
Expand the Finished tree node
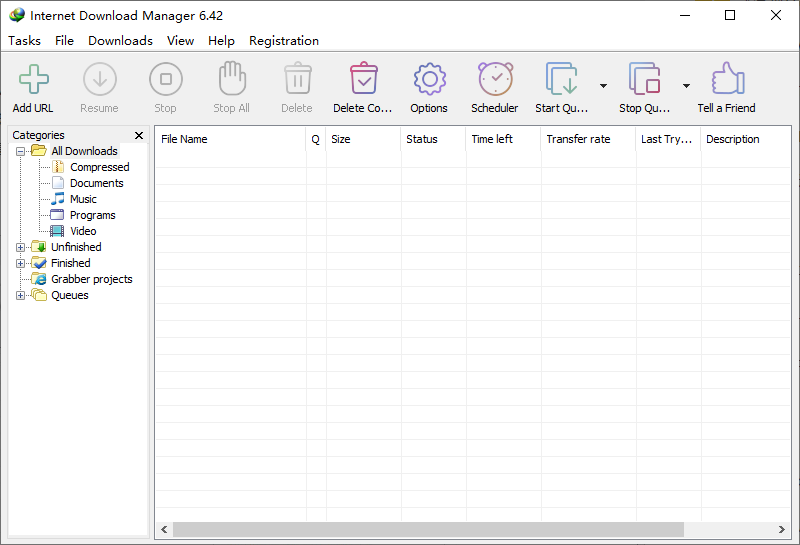20,263
